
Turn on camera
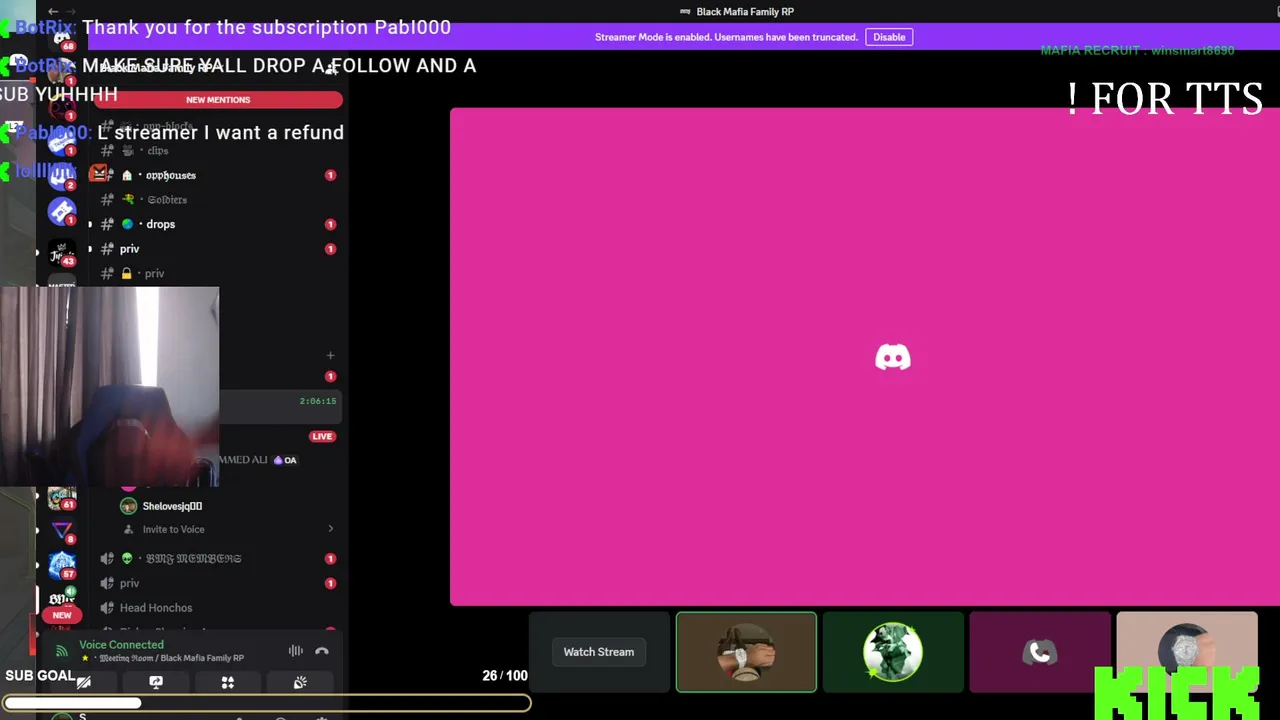point(84,682)
